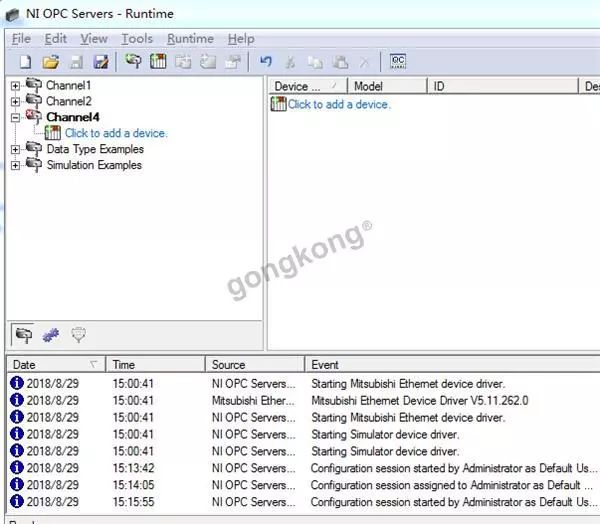Click 'Click to add a device' under Channel4
The image size is (600, 524).
(116, 133)
